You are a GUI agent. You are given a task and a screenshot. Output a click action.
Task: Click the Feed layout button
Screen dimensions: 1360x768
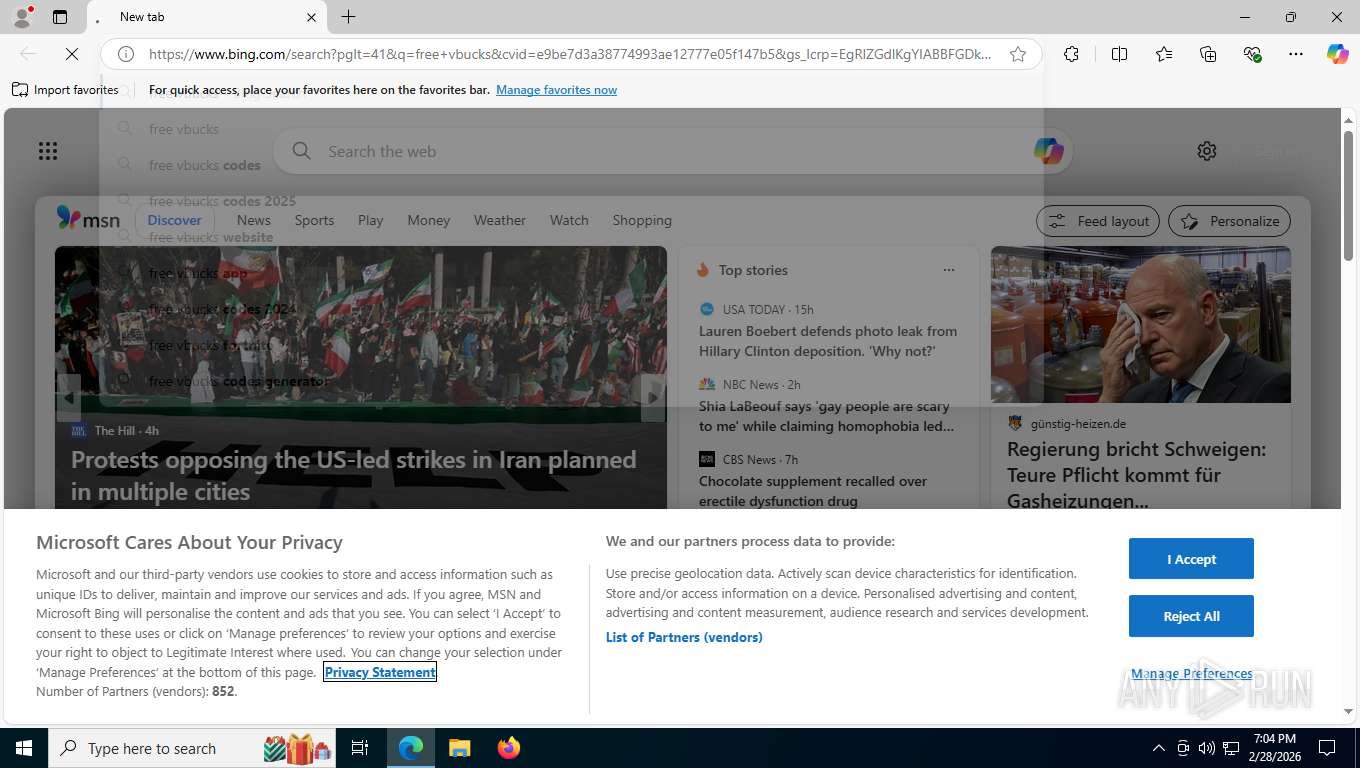1098,221
